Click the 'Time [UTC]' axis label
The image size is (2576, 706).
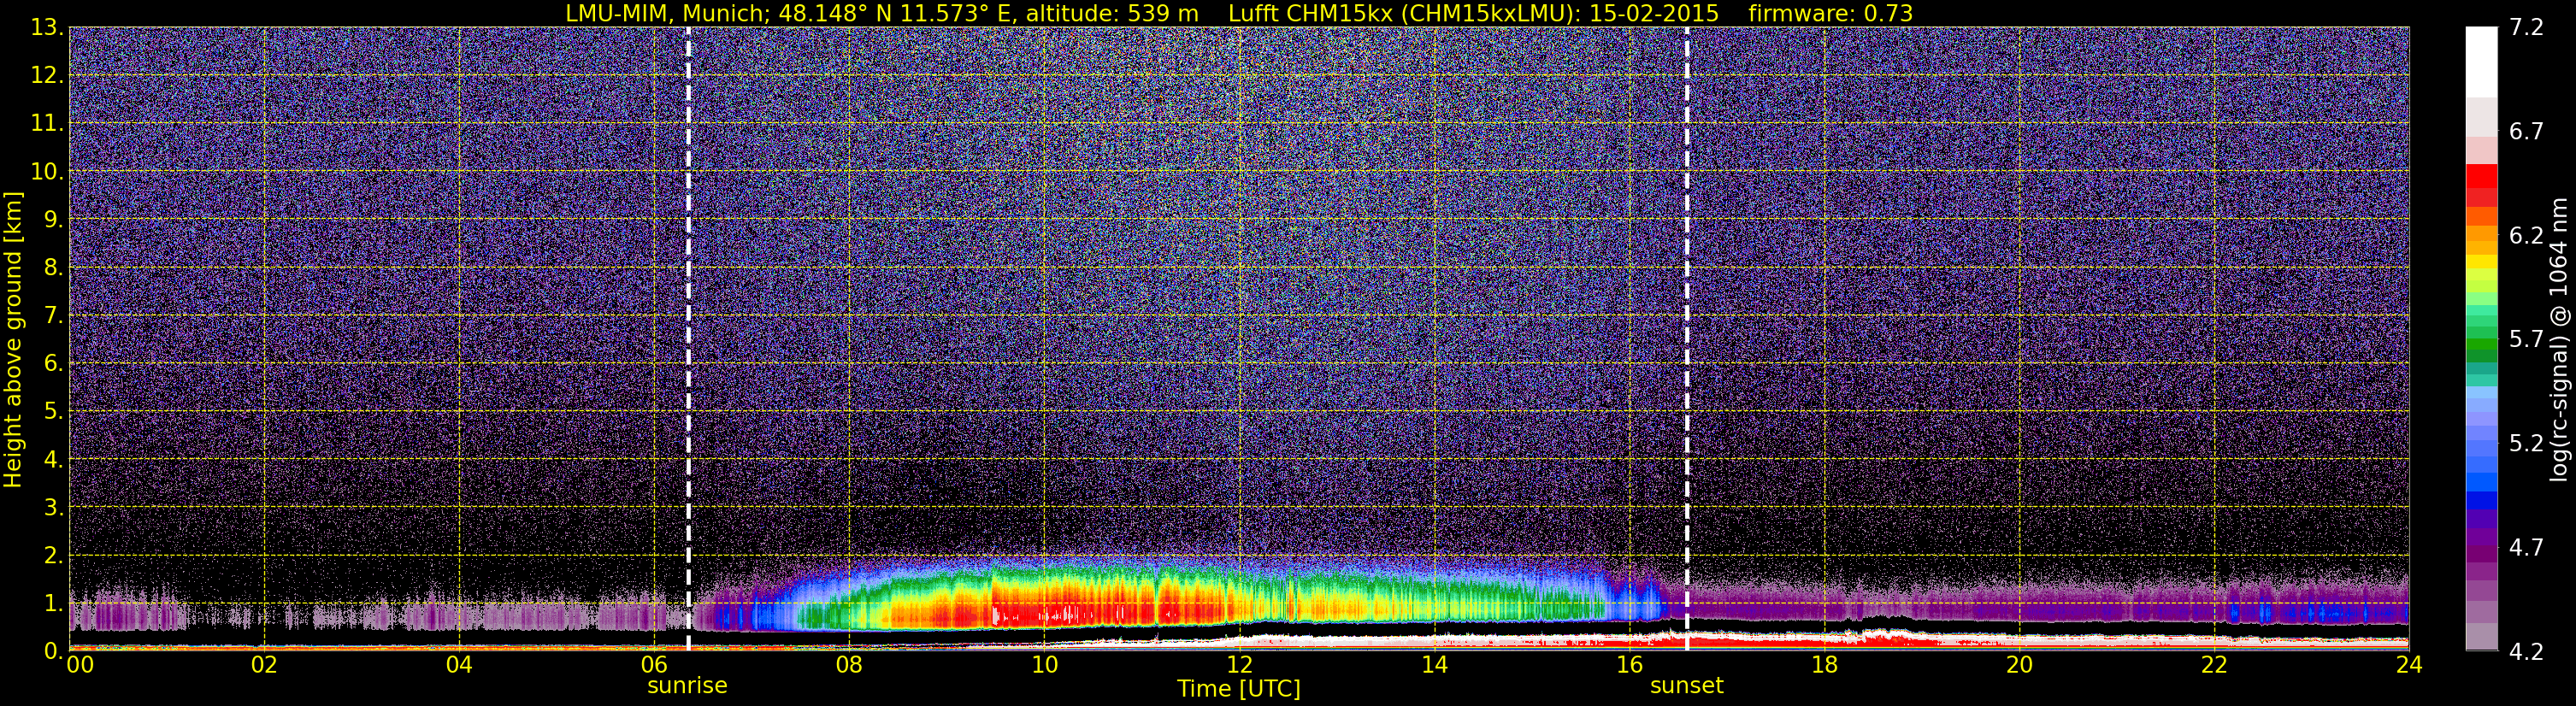[x=1239, y=689]
